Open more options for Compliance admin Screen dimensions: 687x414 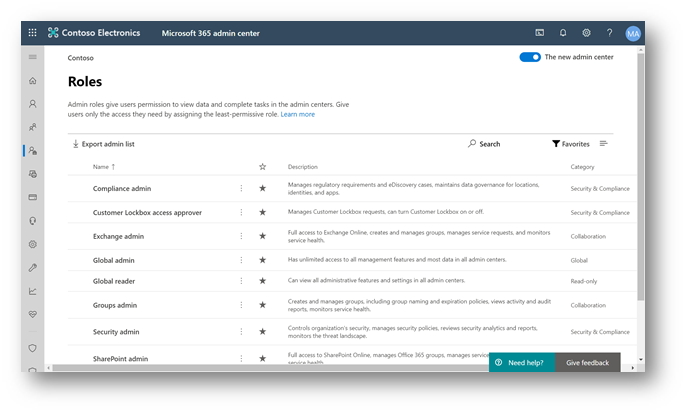tap(241, 188)
